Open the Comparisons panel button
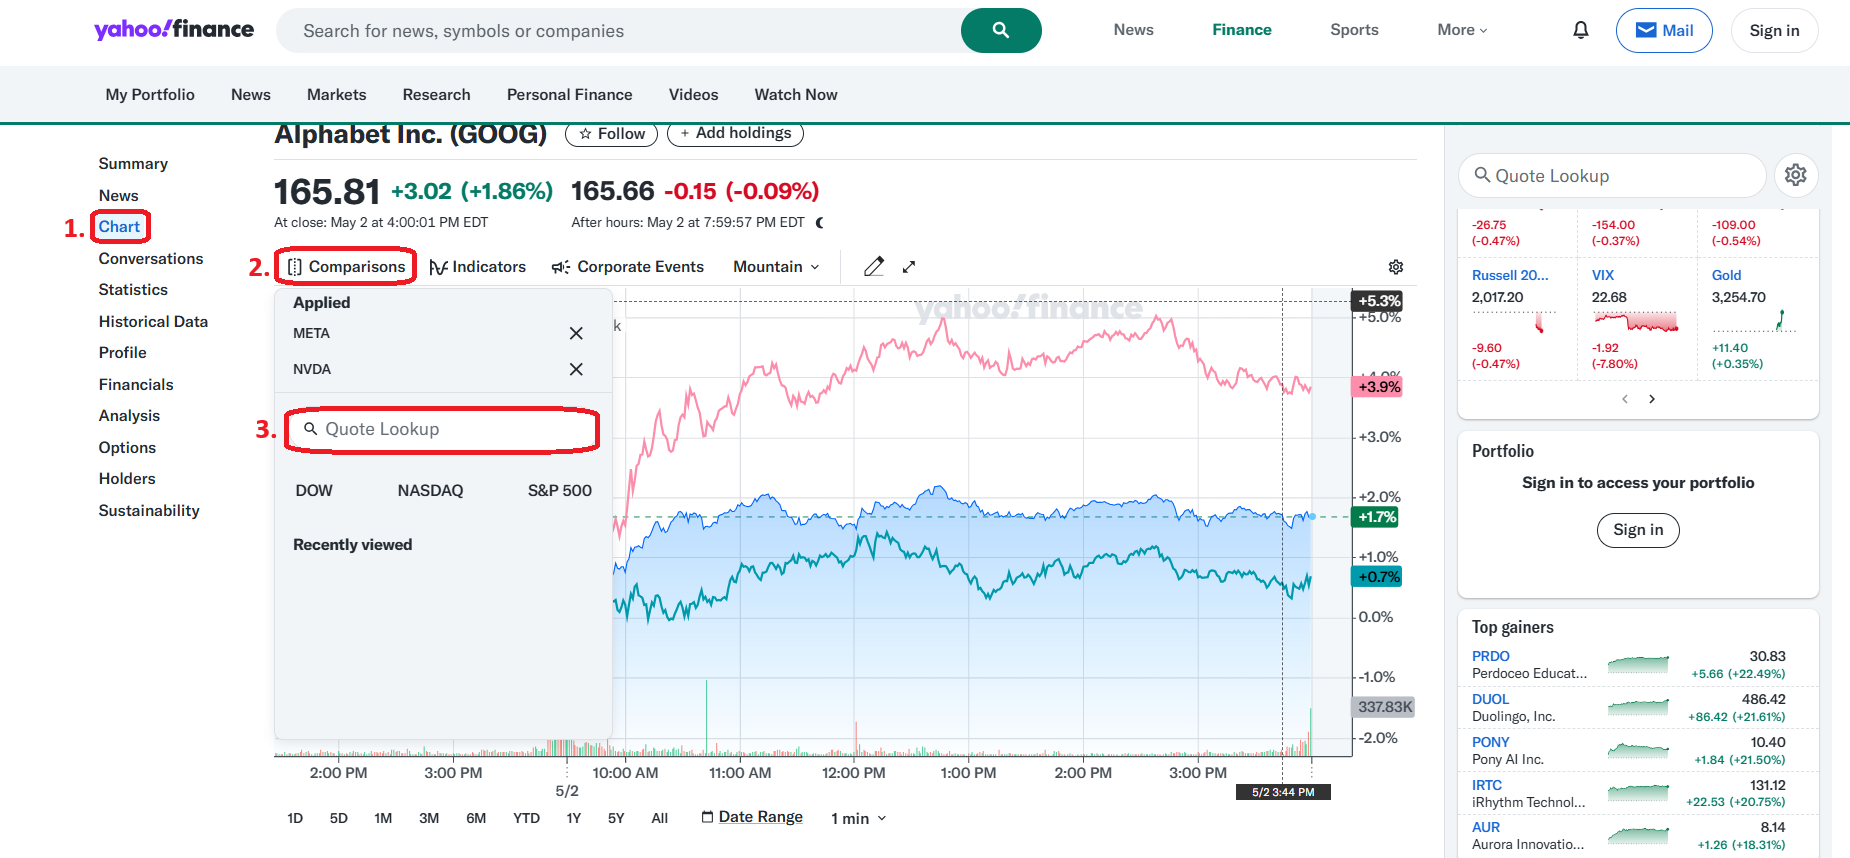 pyautogui.click(x=346, y=267)
